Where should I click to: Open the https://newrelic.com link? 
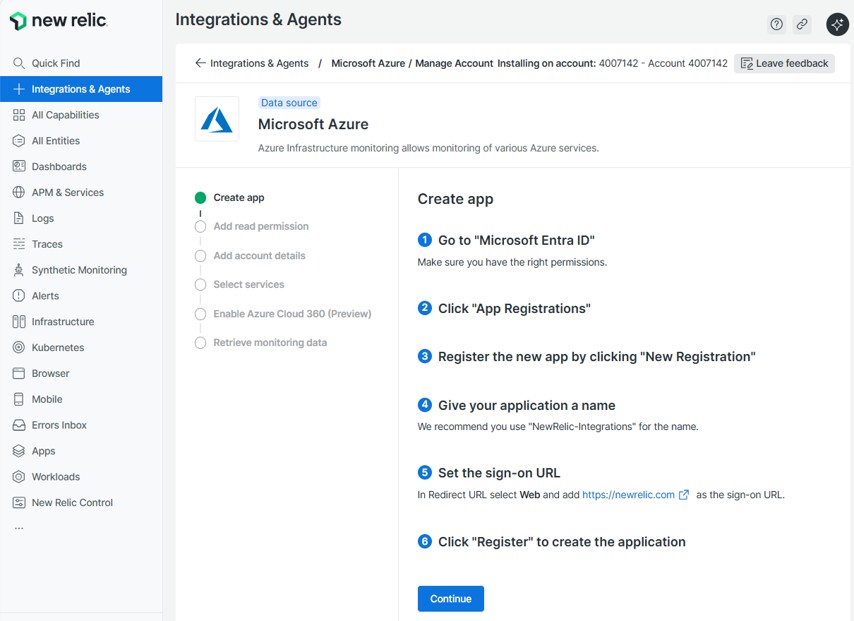628,495
